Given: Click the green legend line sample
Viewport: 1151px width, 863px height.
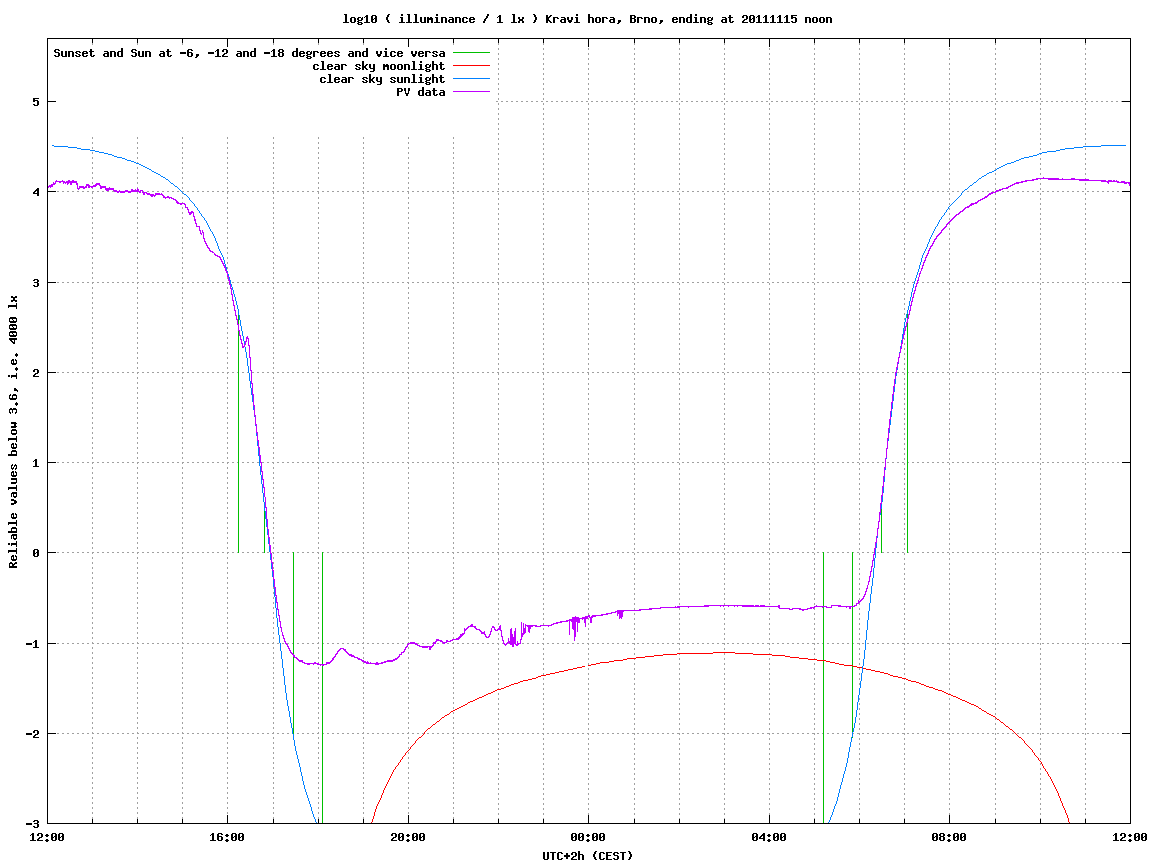Looking at the screenshot, I should 471,53.
